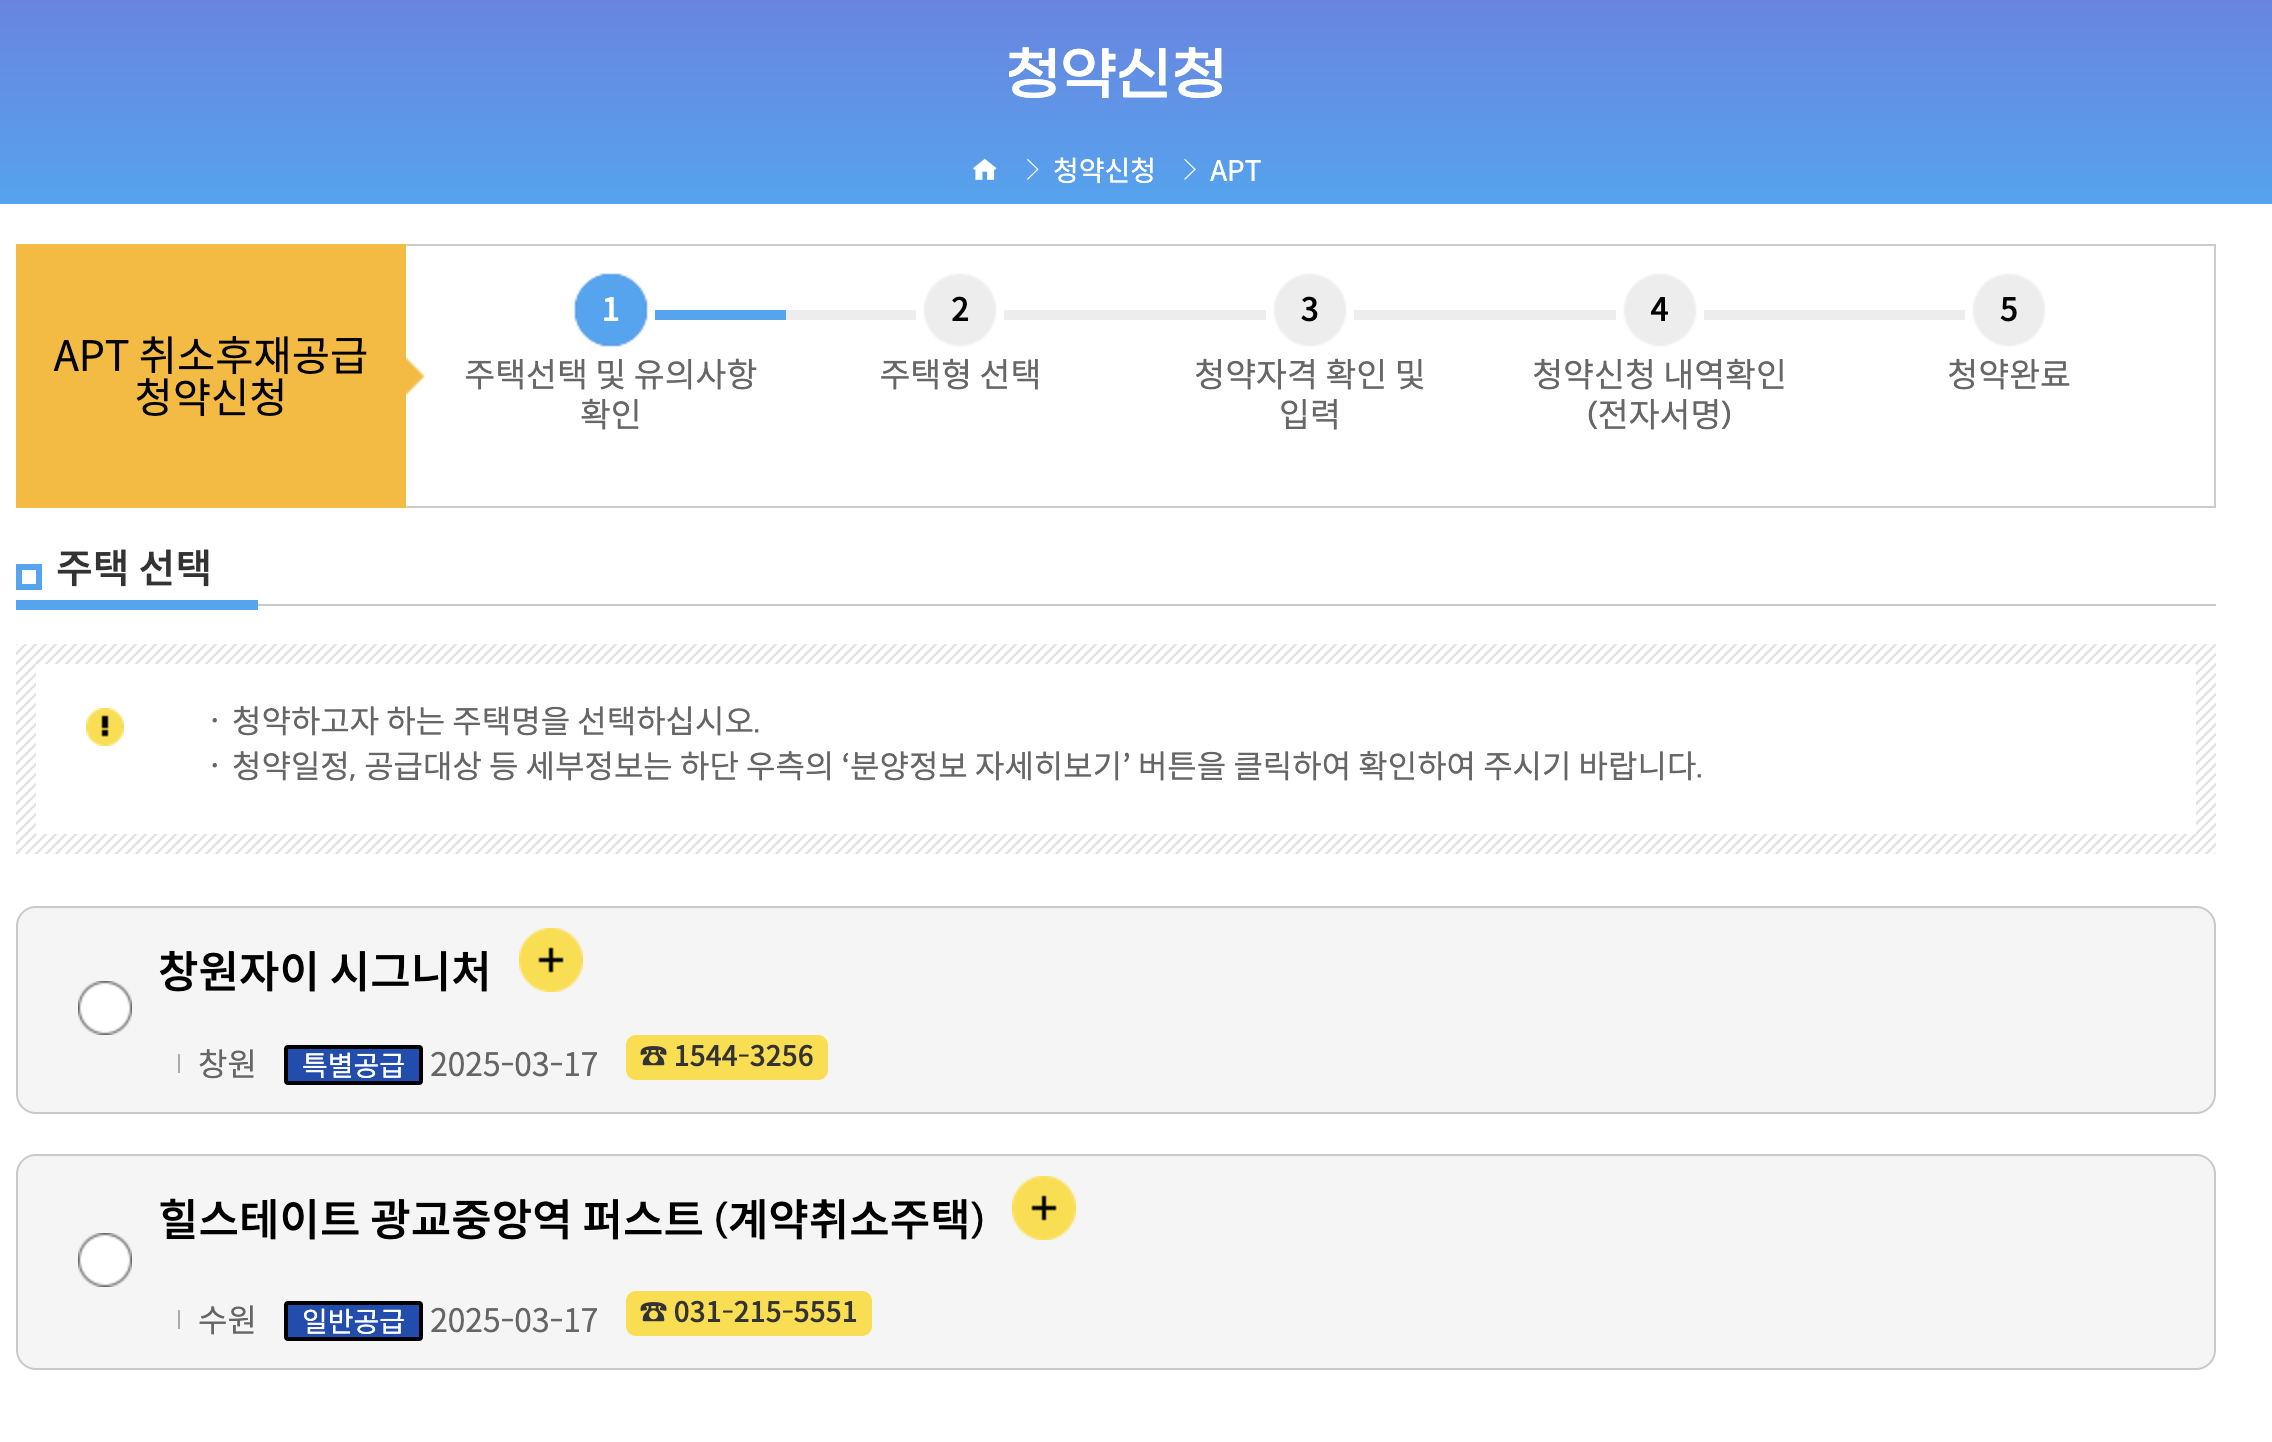Image resolution: width=2272 pixels, height=1442 pixels.
Task: Expand details plus icon for 창원자이 시그니처
Action: [551, 960]
